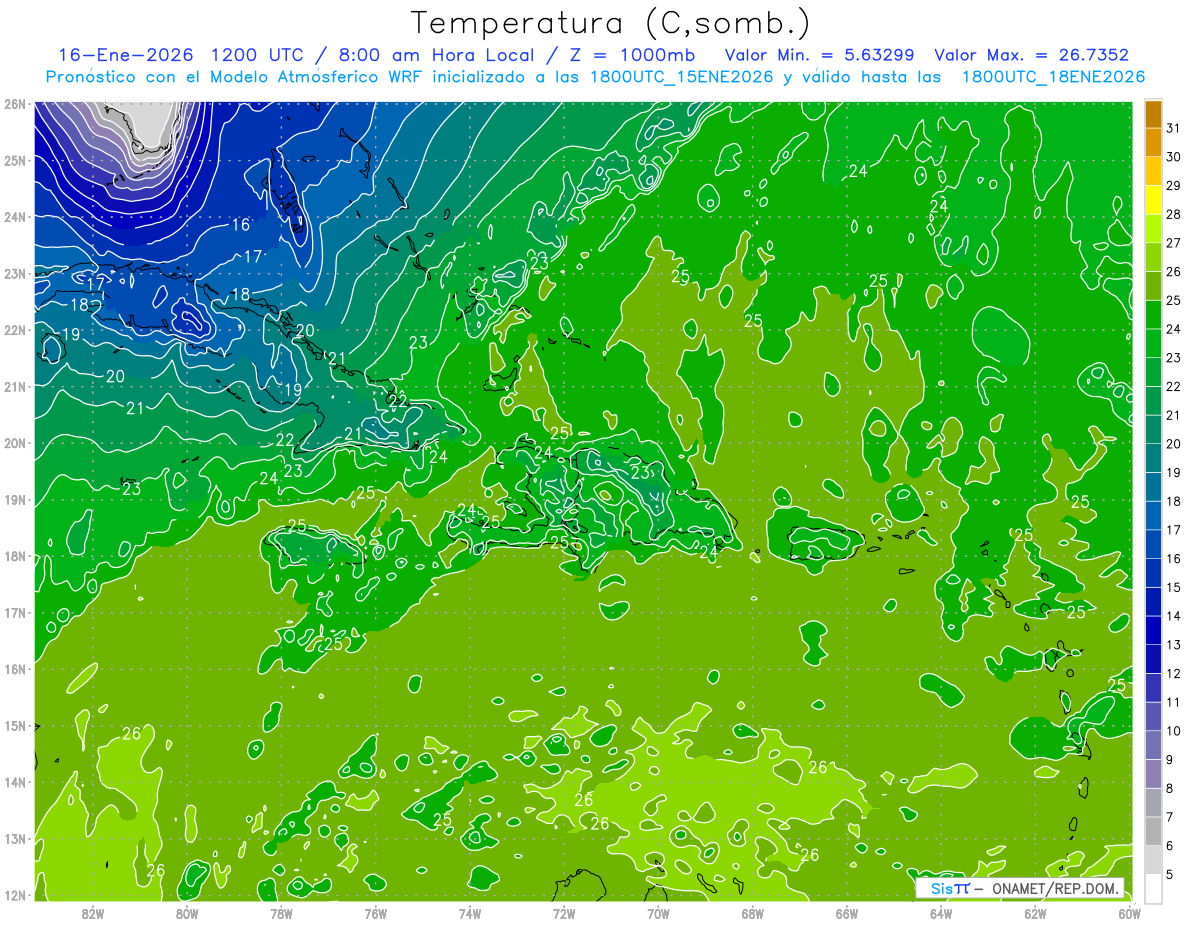Click the brown top swatch of color scale
The height and width of the screenshot is (927, 1200).
tap(1153, 114)
